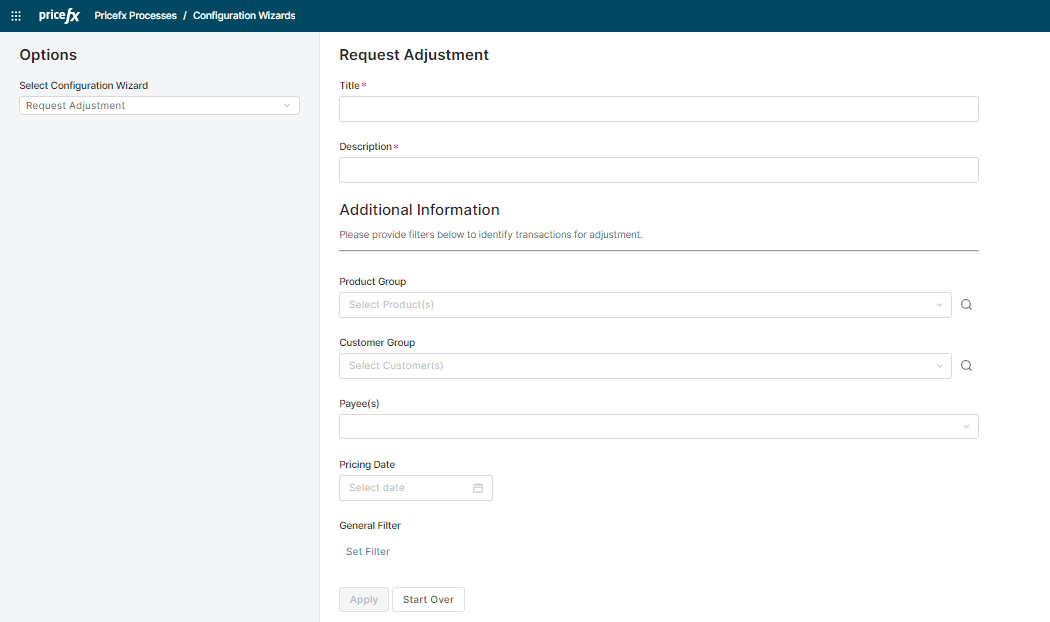Open the Product Group dropdown
The height and width of the screenshot is (622, 1050).
pos(640,305)
